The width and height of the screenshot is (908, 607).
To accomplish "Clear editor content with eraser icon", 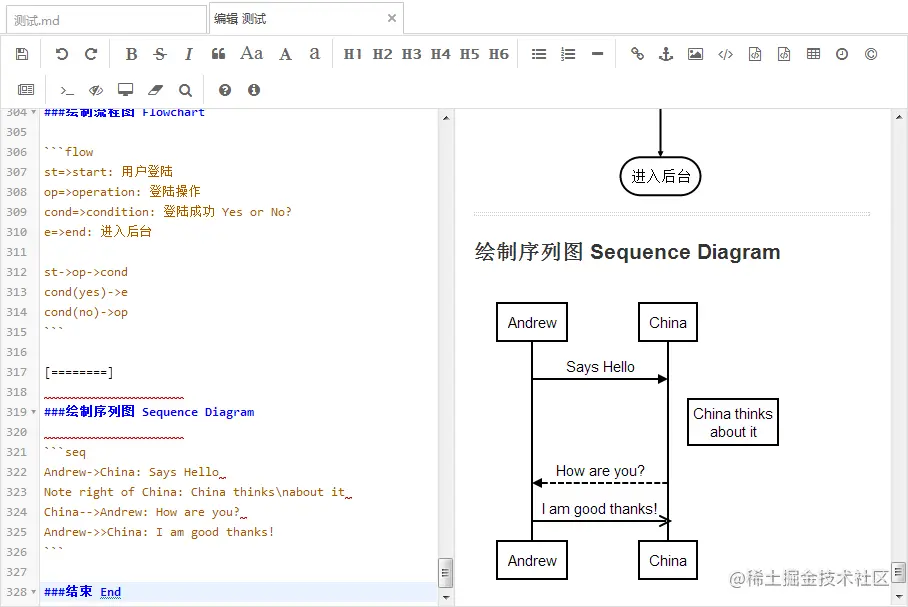I will tap(155, 90).
